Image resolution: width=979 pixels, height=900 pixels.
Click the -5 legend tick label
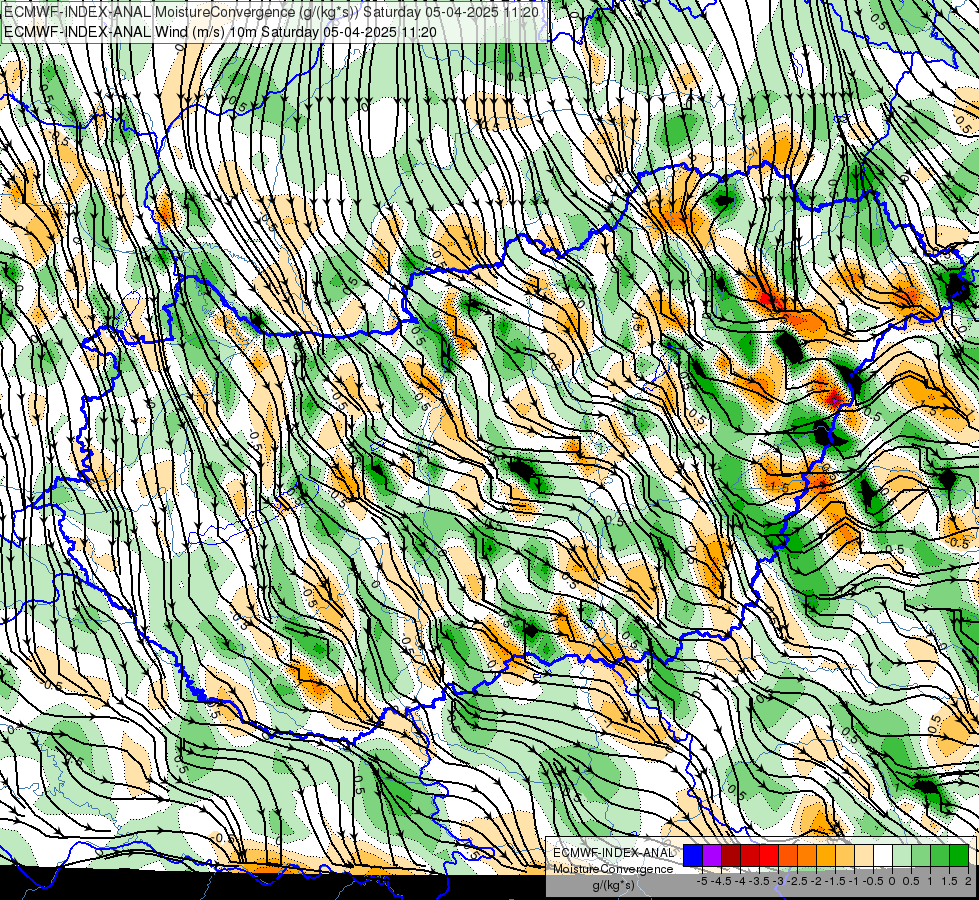coord(702,881)
